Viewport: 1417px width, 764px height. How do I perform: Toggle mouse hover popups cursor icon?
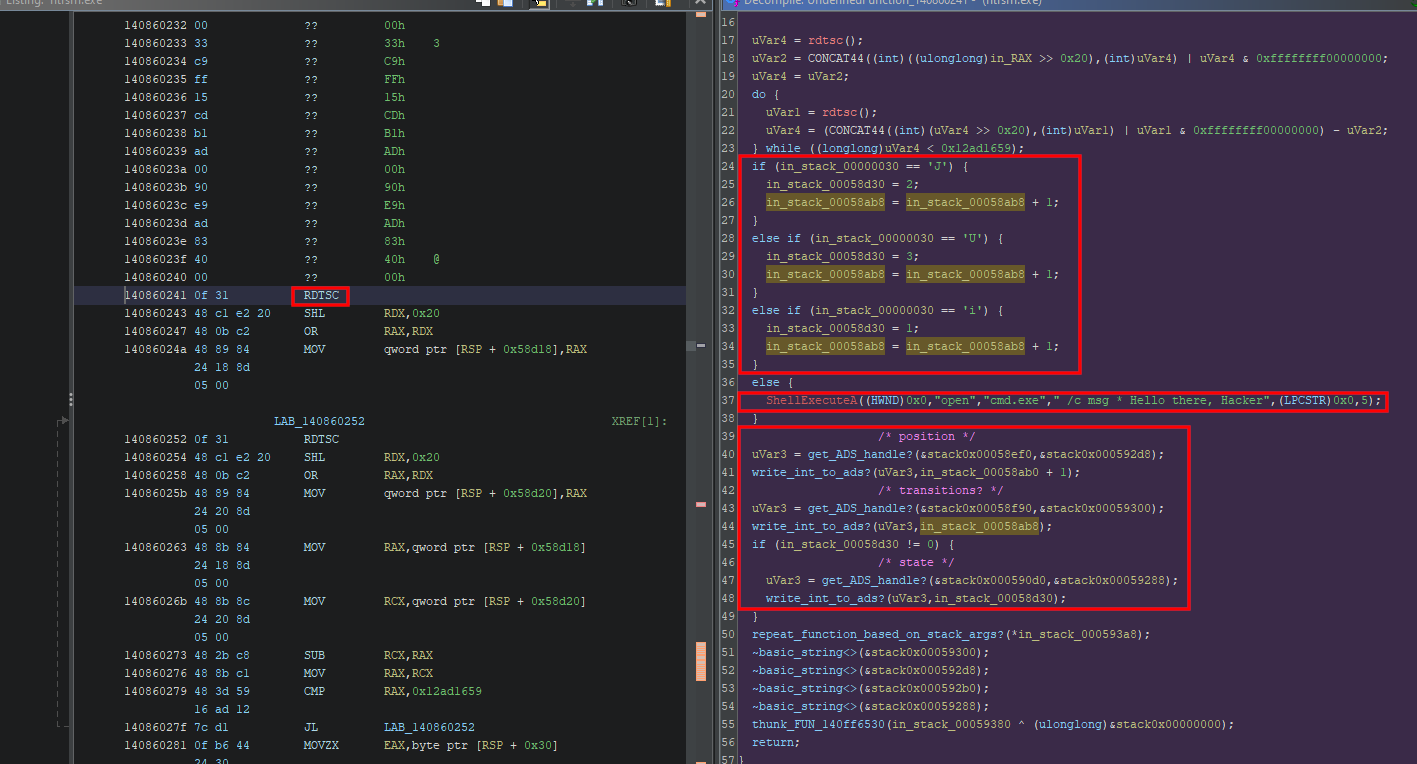pos(538,4)
